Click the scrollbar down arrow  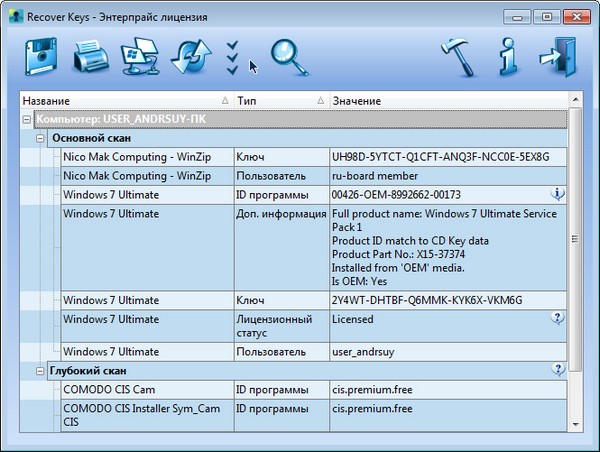pyautogui.click(x=575, y=424)
